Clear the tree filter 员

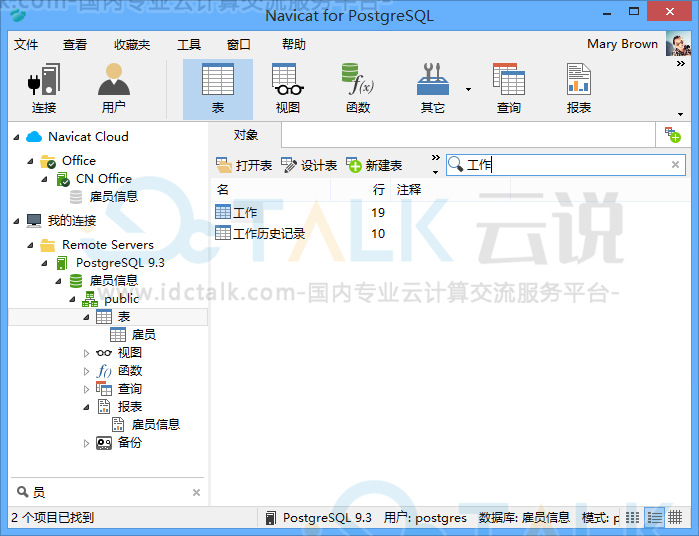point(196,492)
